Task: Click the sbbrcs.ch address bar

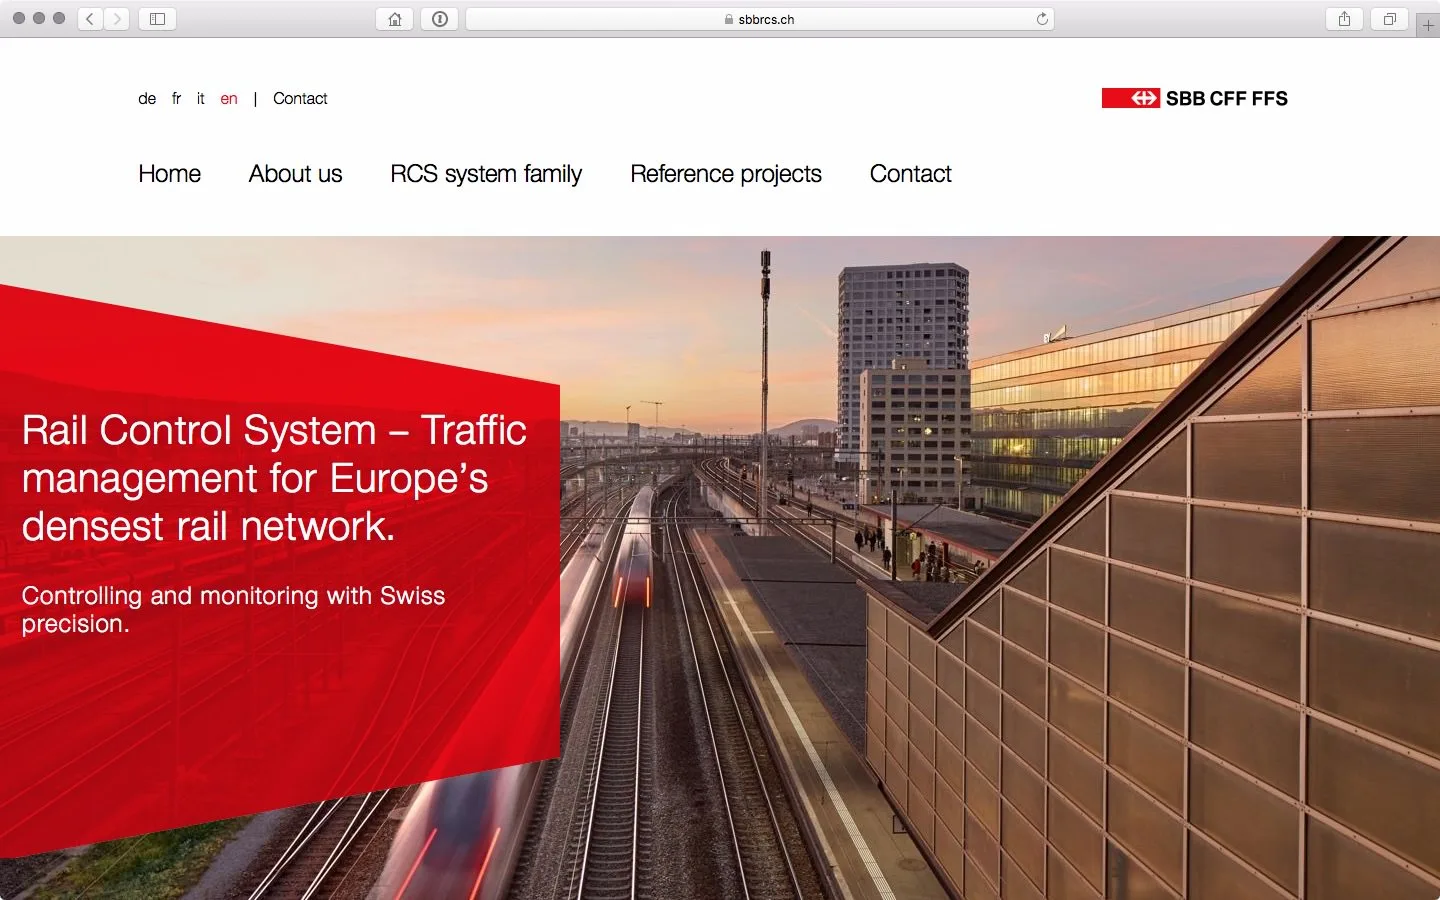Action: [x=759, y=19]
